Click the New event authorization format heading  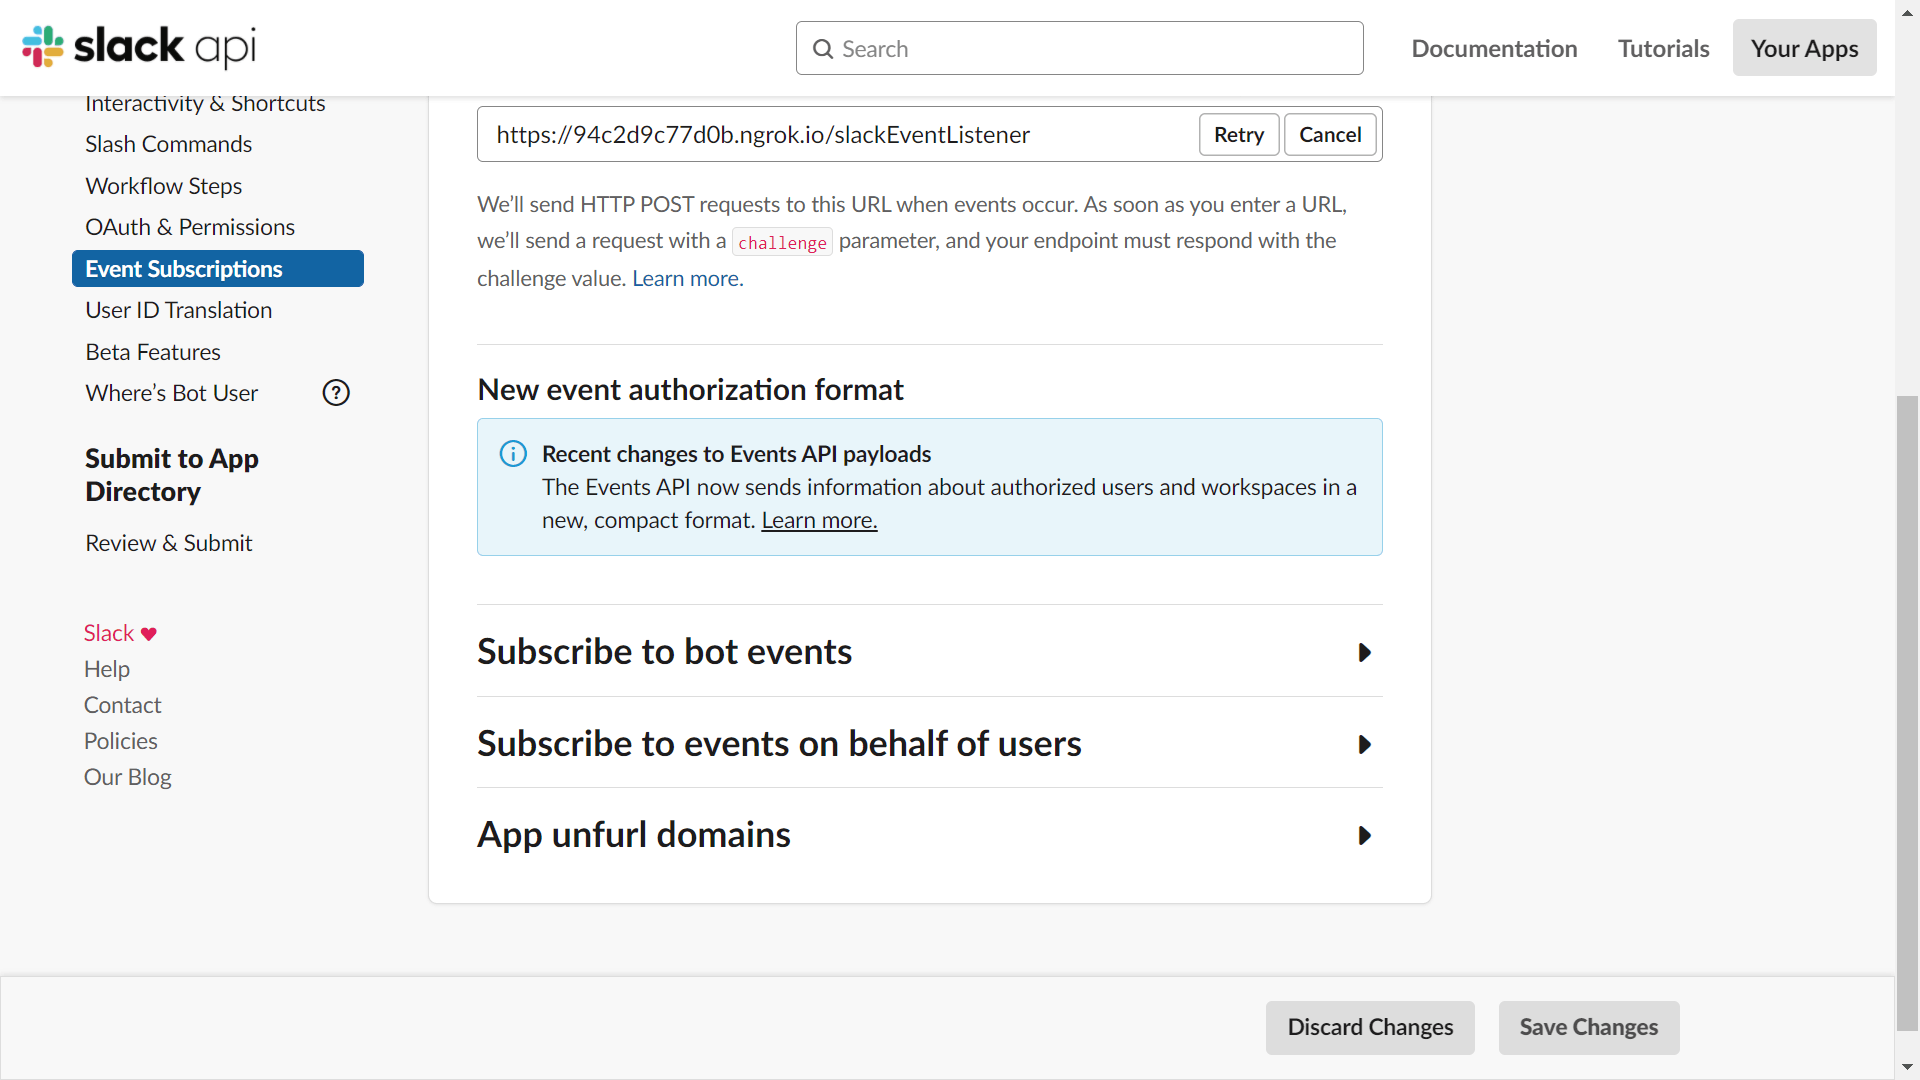click(x=690, y=389)
